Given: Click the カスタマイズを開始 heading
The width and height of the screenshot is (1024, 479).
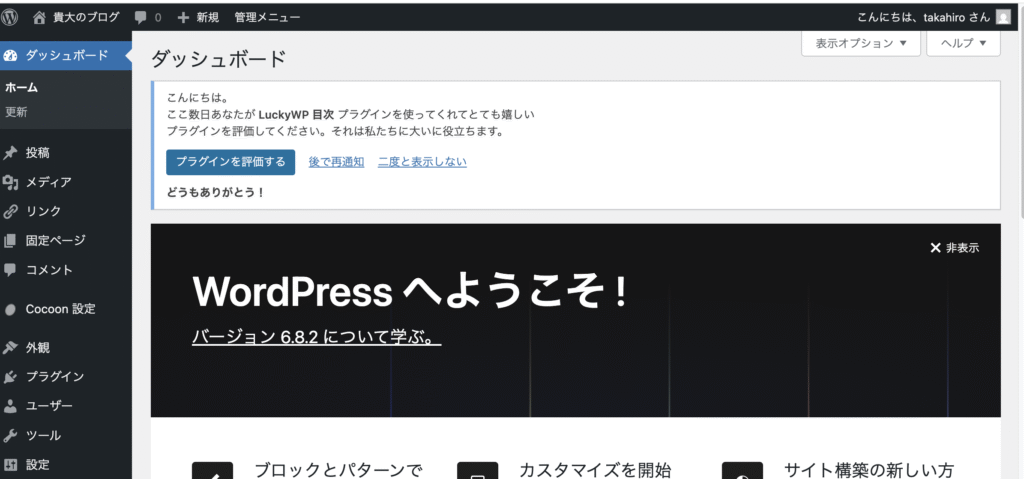Looking at the screenshot, I should [596, 470].
